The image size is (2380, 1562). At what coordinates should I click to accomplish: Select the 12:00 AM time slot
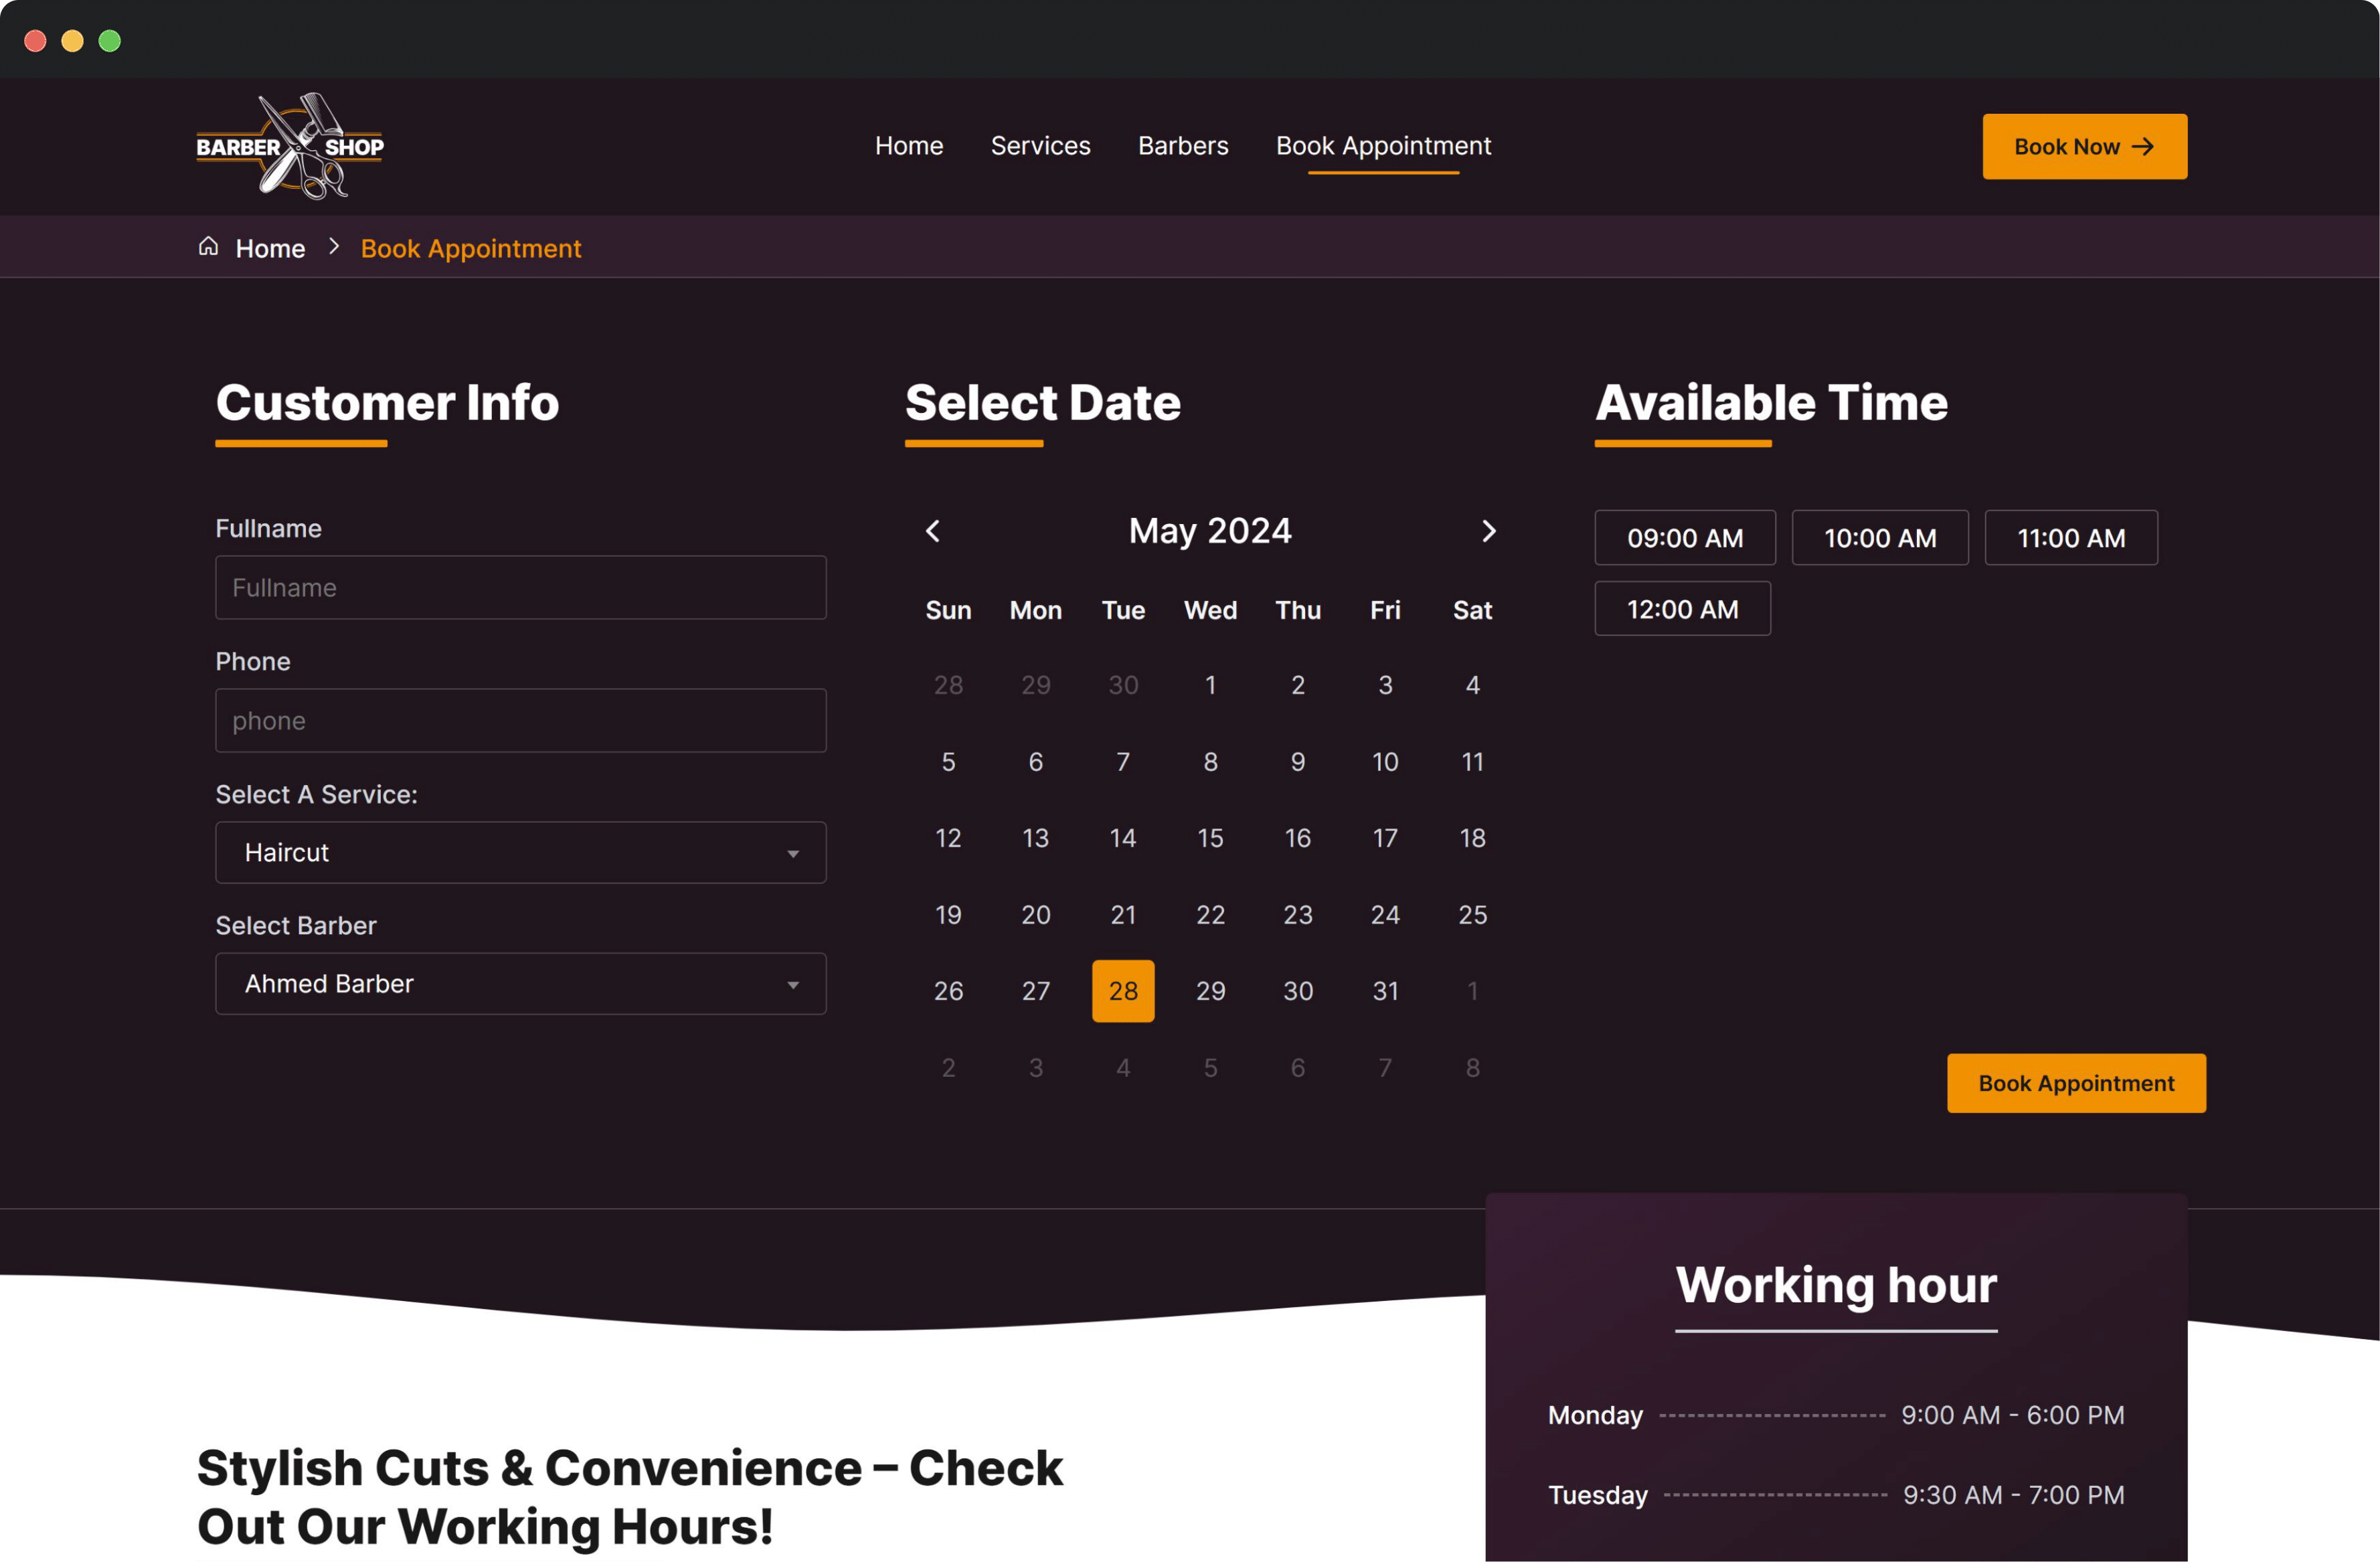[x=1682, y=608]
